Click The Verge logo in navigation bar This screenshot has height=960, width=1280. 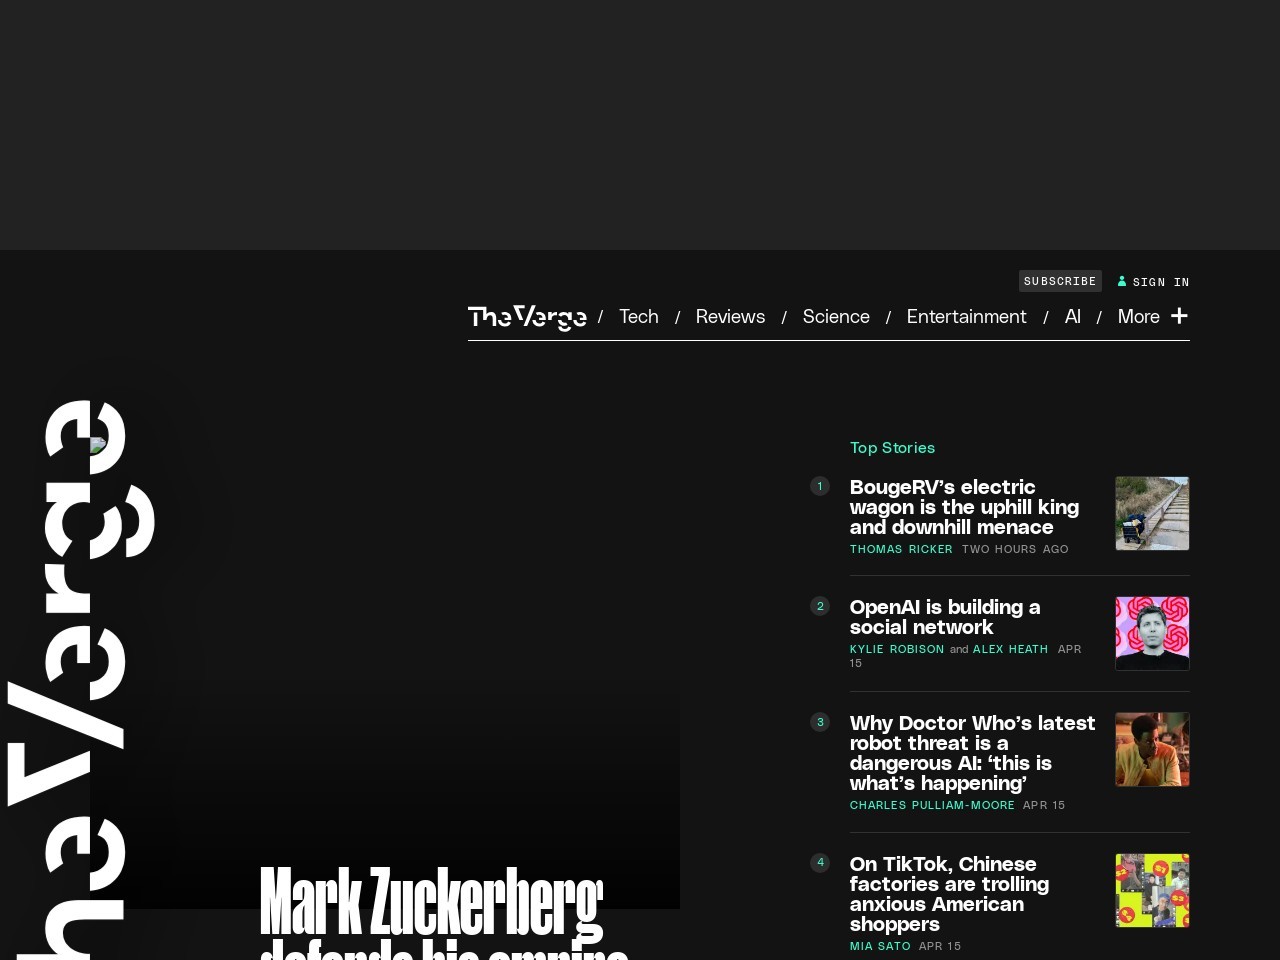(x=527, y=317)
